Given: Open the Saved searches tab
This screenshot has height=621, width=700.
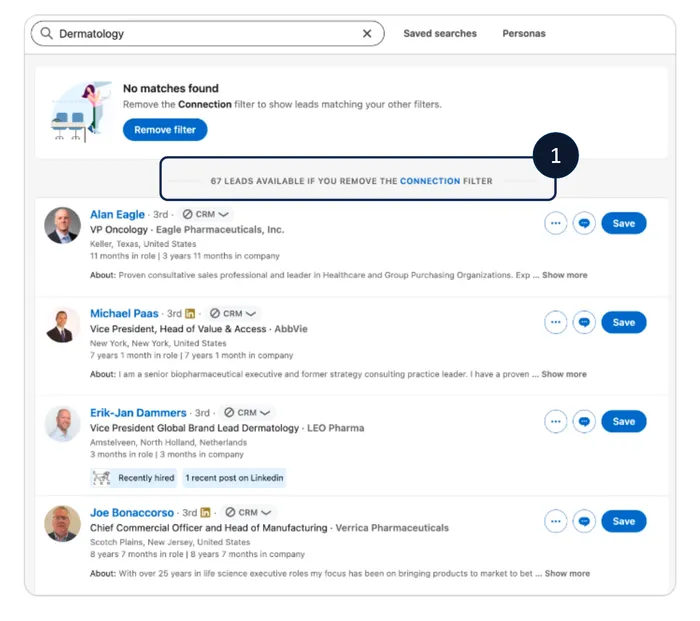Looking at the screenshot, I should point(440,33).
